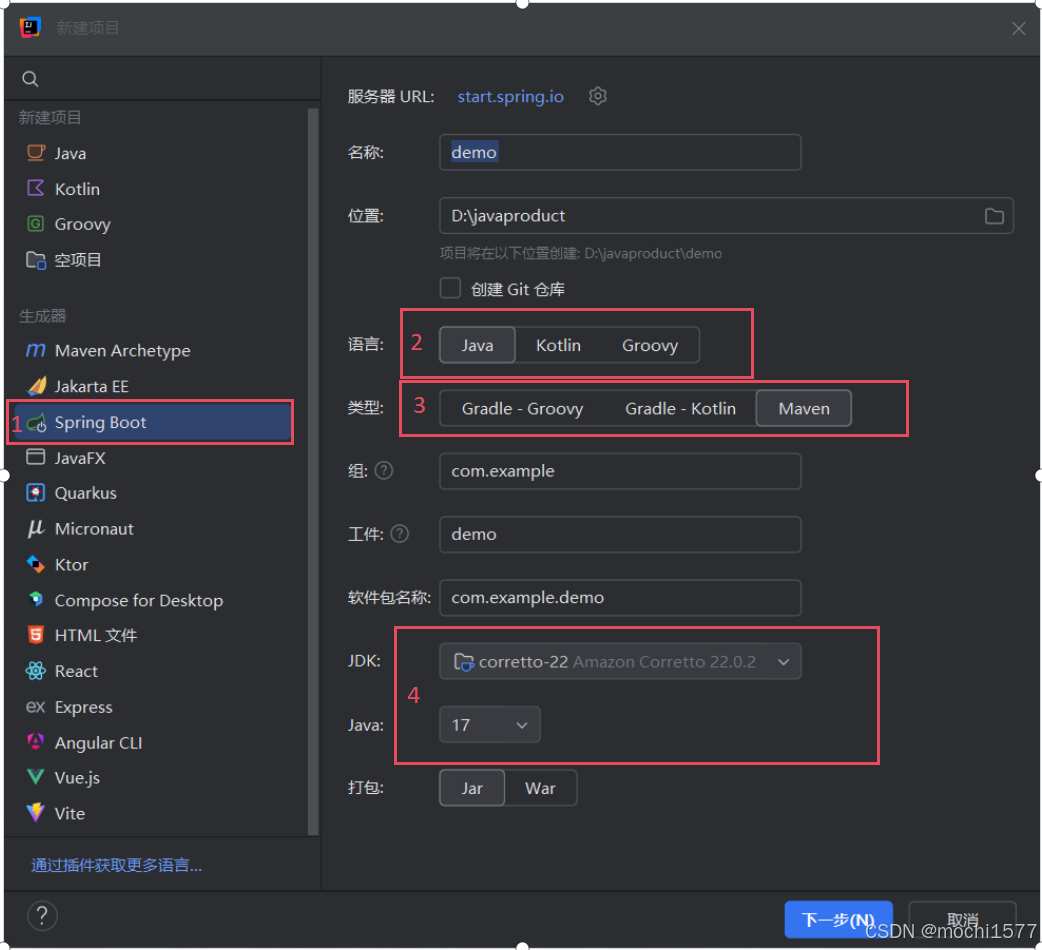Click the Express ex icon
This screenshot has width=1042, height=950.
pos(36,707)
